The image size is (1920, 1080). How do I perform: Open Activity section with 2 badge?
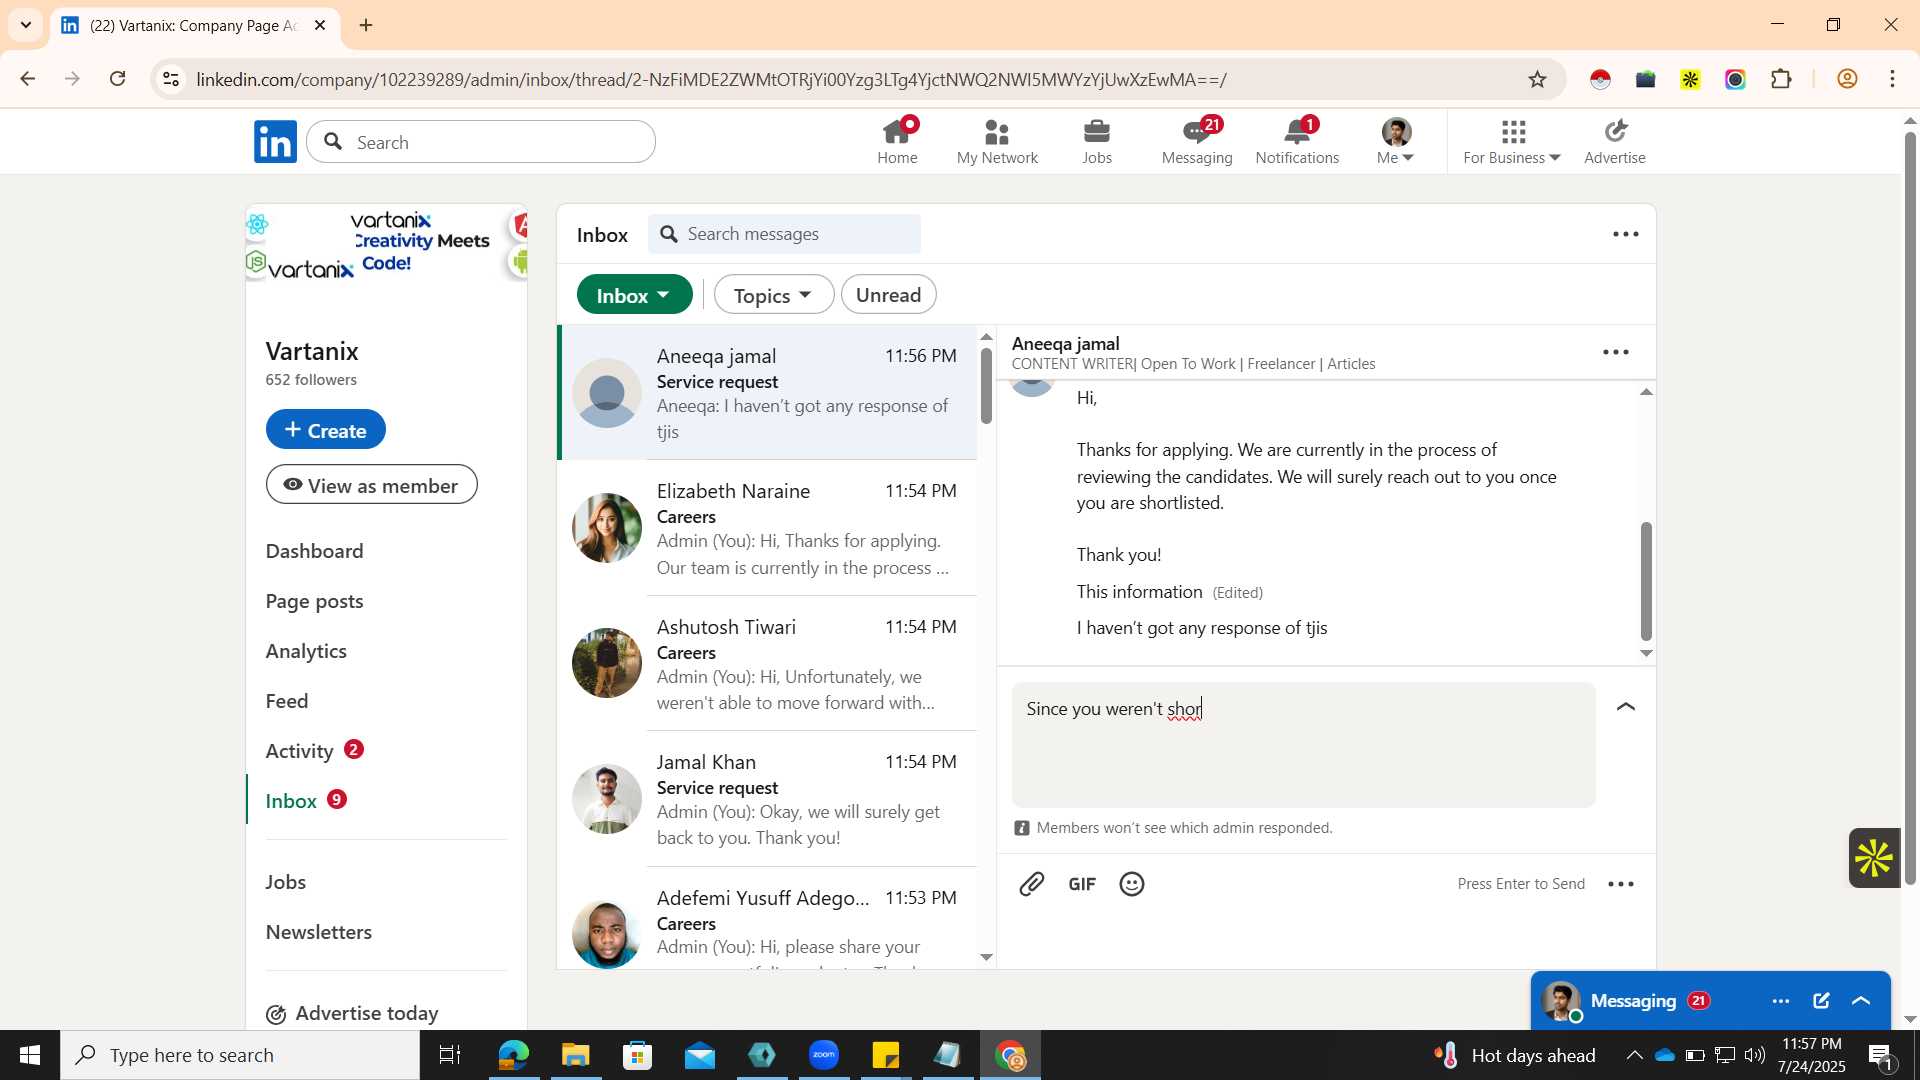(x=314, y=751)
